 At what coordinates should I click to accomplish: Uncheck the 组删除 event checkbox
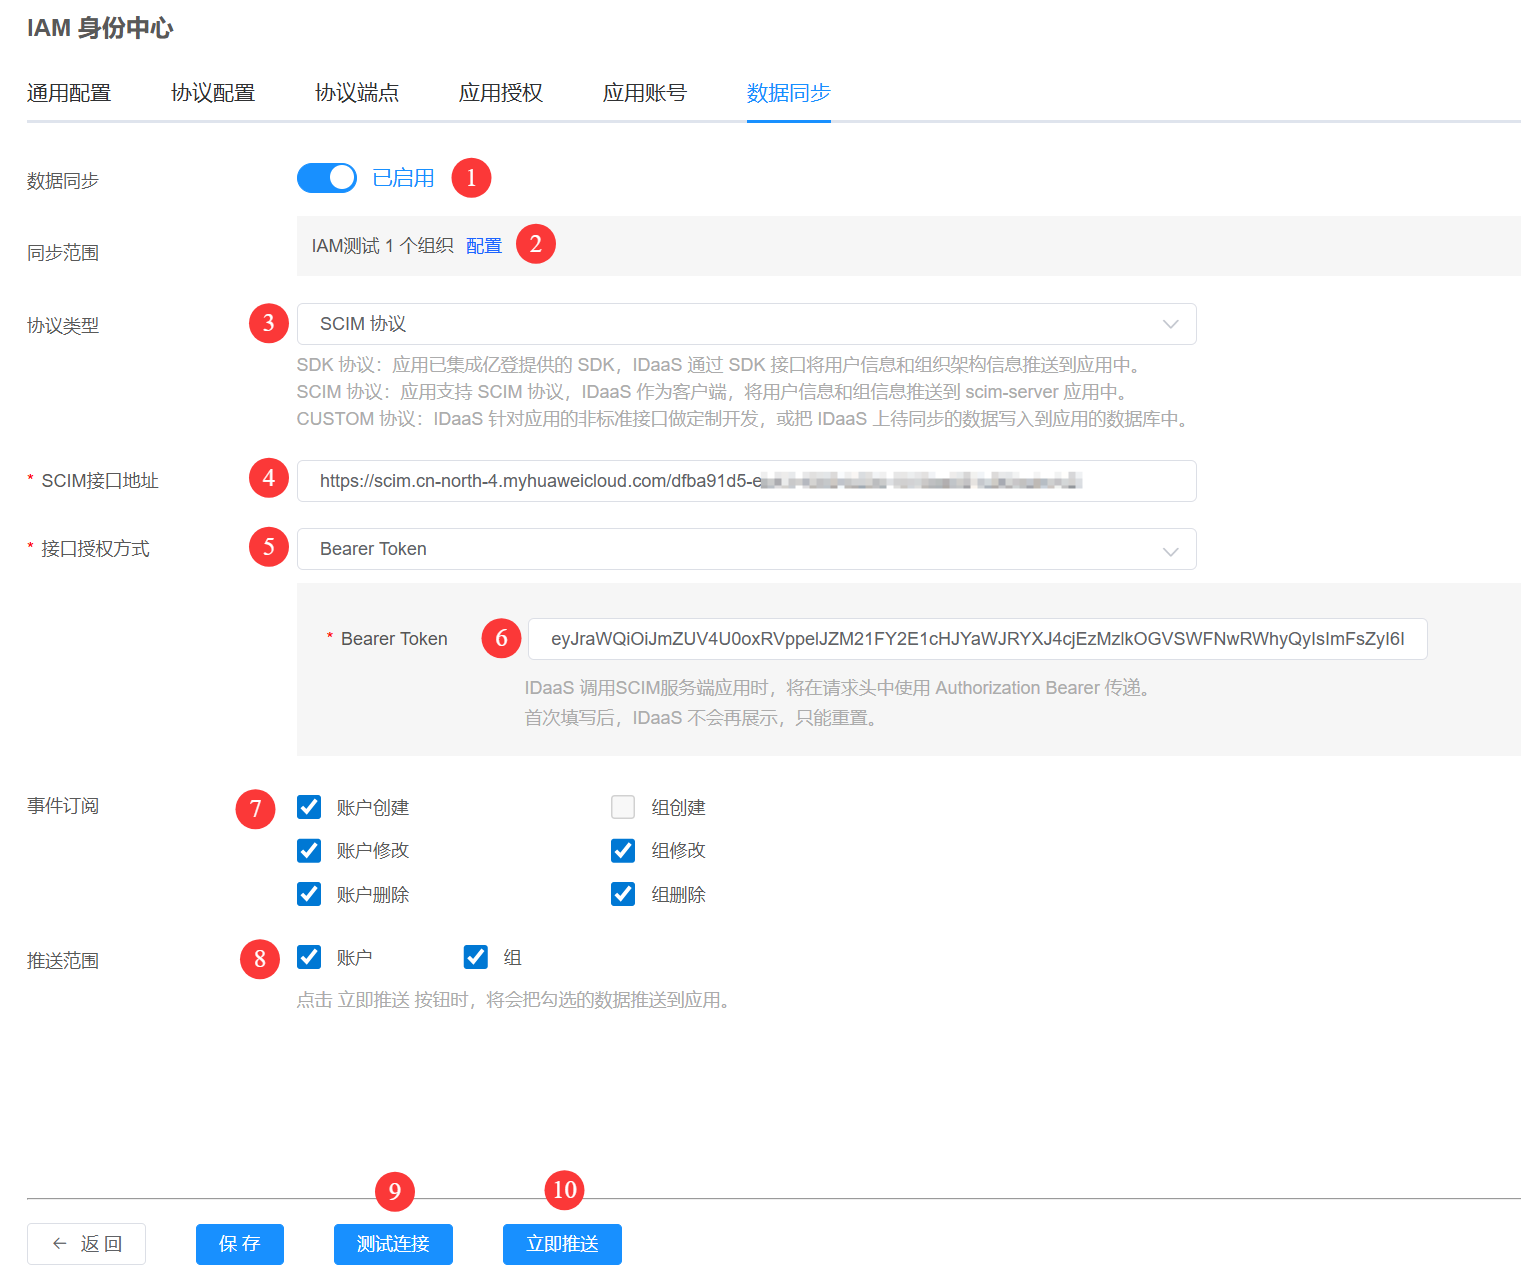click(x=623, y=894)
